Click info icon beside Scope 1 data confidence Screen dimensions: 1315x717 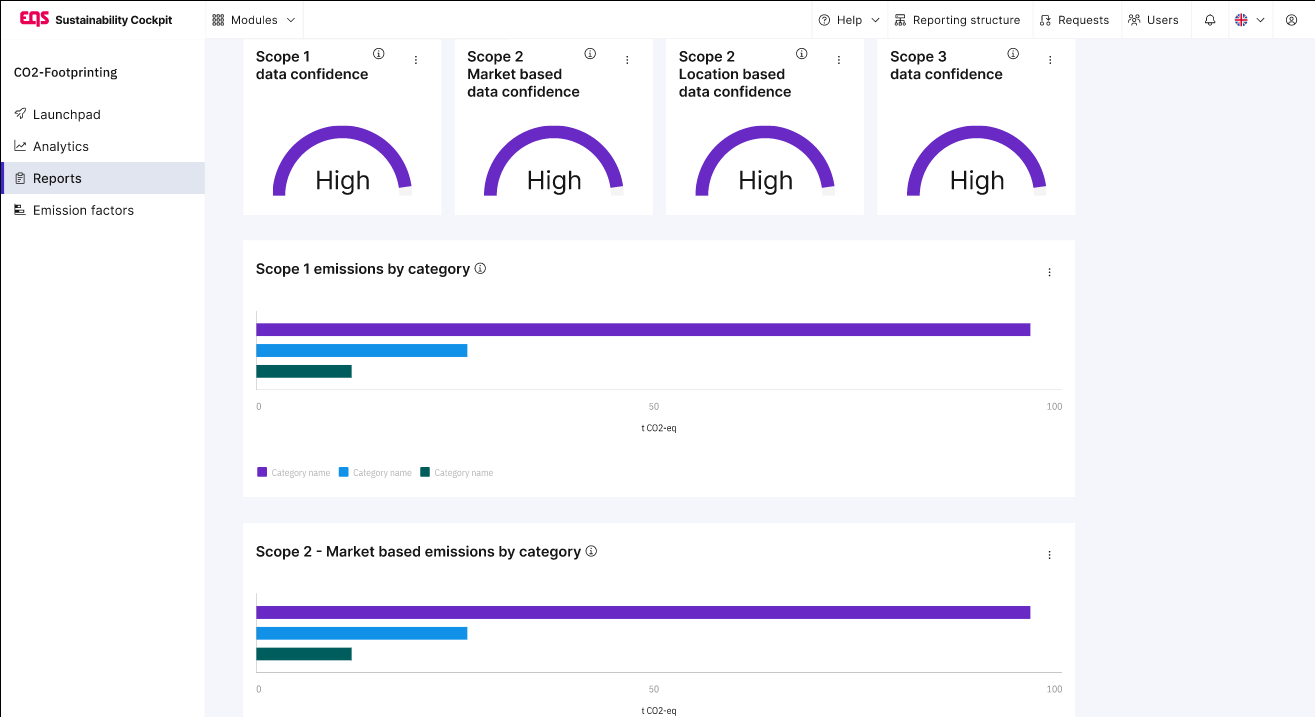pyautogui.click(x=379, y=54)
